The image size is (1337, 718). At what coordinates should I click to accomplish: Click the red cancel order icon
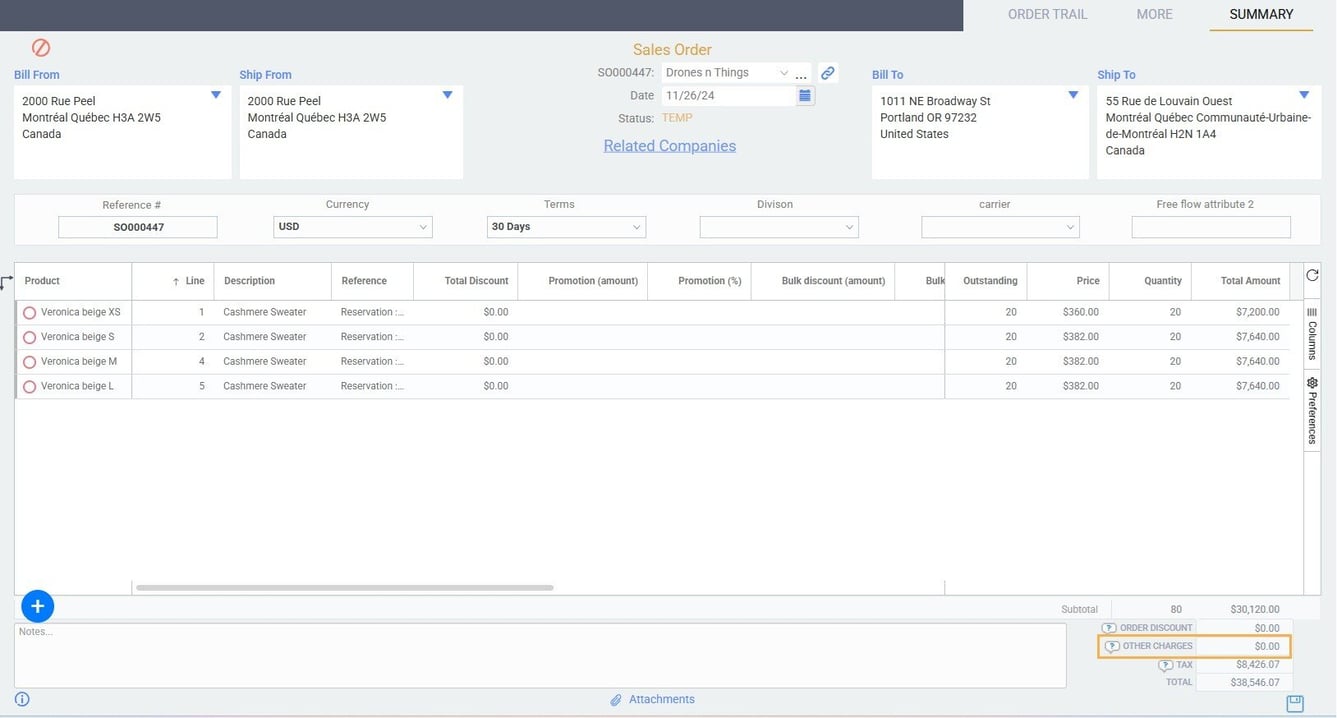(x=41, y=48)
